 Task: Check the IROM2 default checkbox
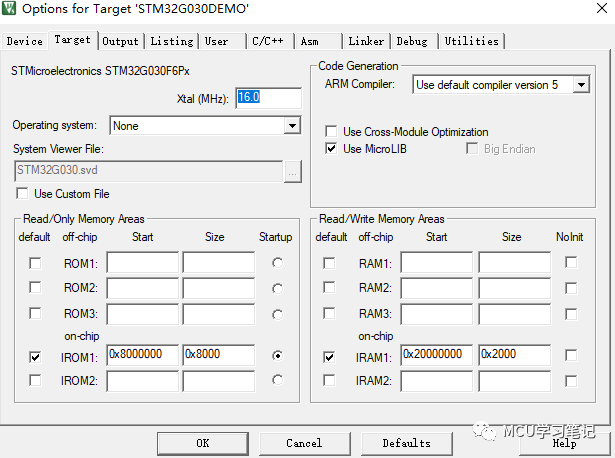pos(35,380)
